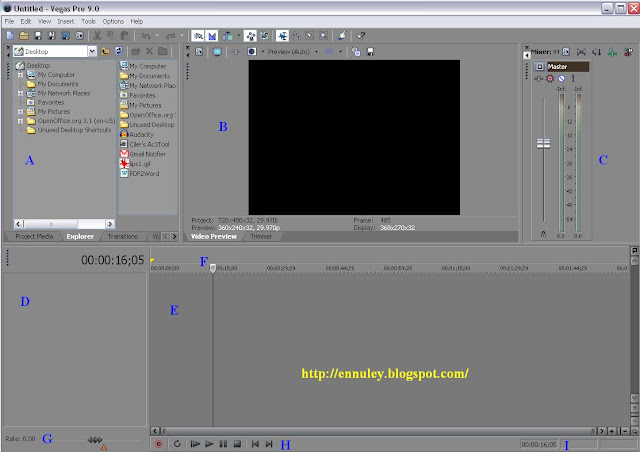Select the Envelope Edit tool
640x452 pixels.
coord(296,36)
